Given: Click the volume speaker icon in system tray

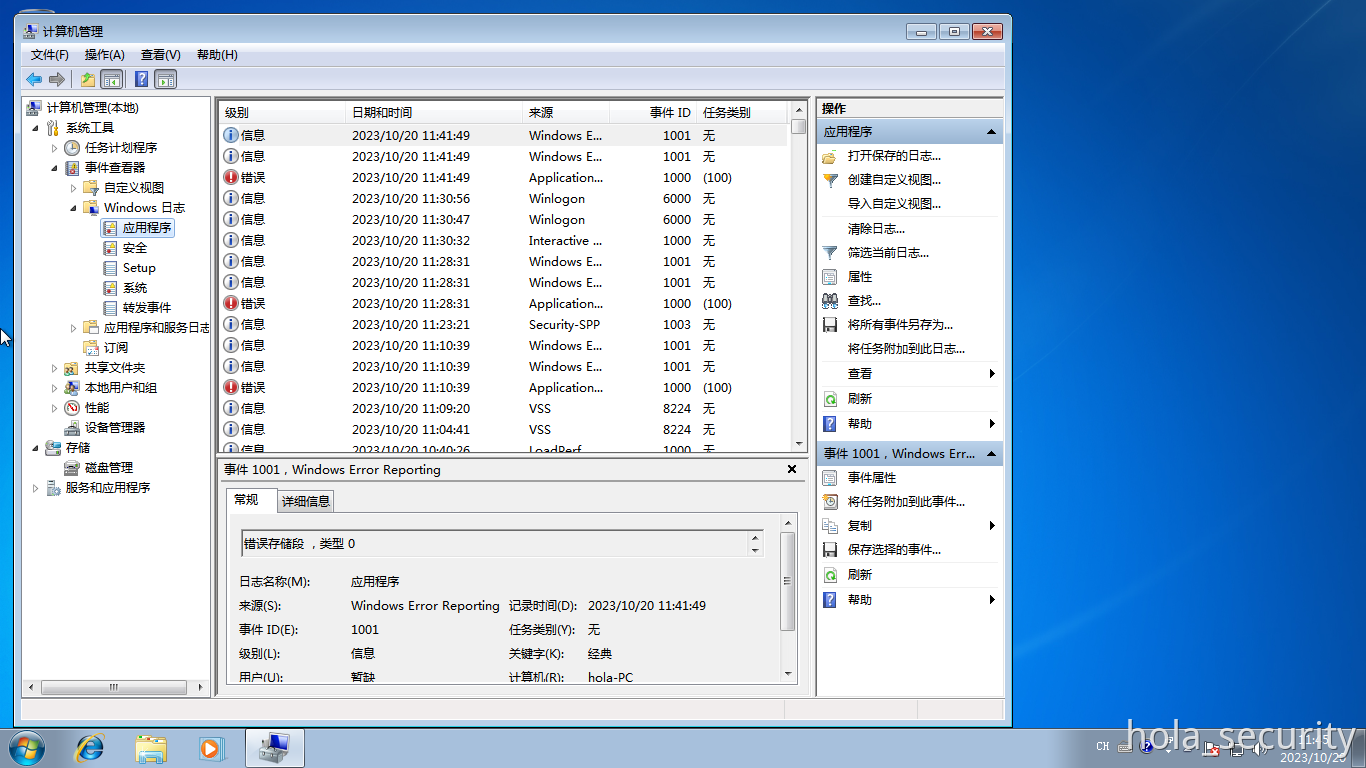Looking at the screenshot, I should (1258, 747).
